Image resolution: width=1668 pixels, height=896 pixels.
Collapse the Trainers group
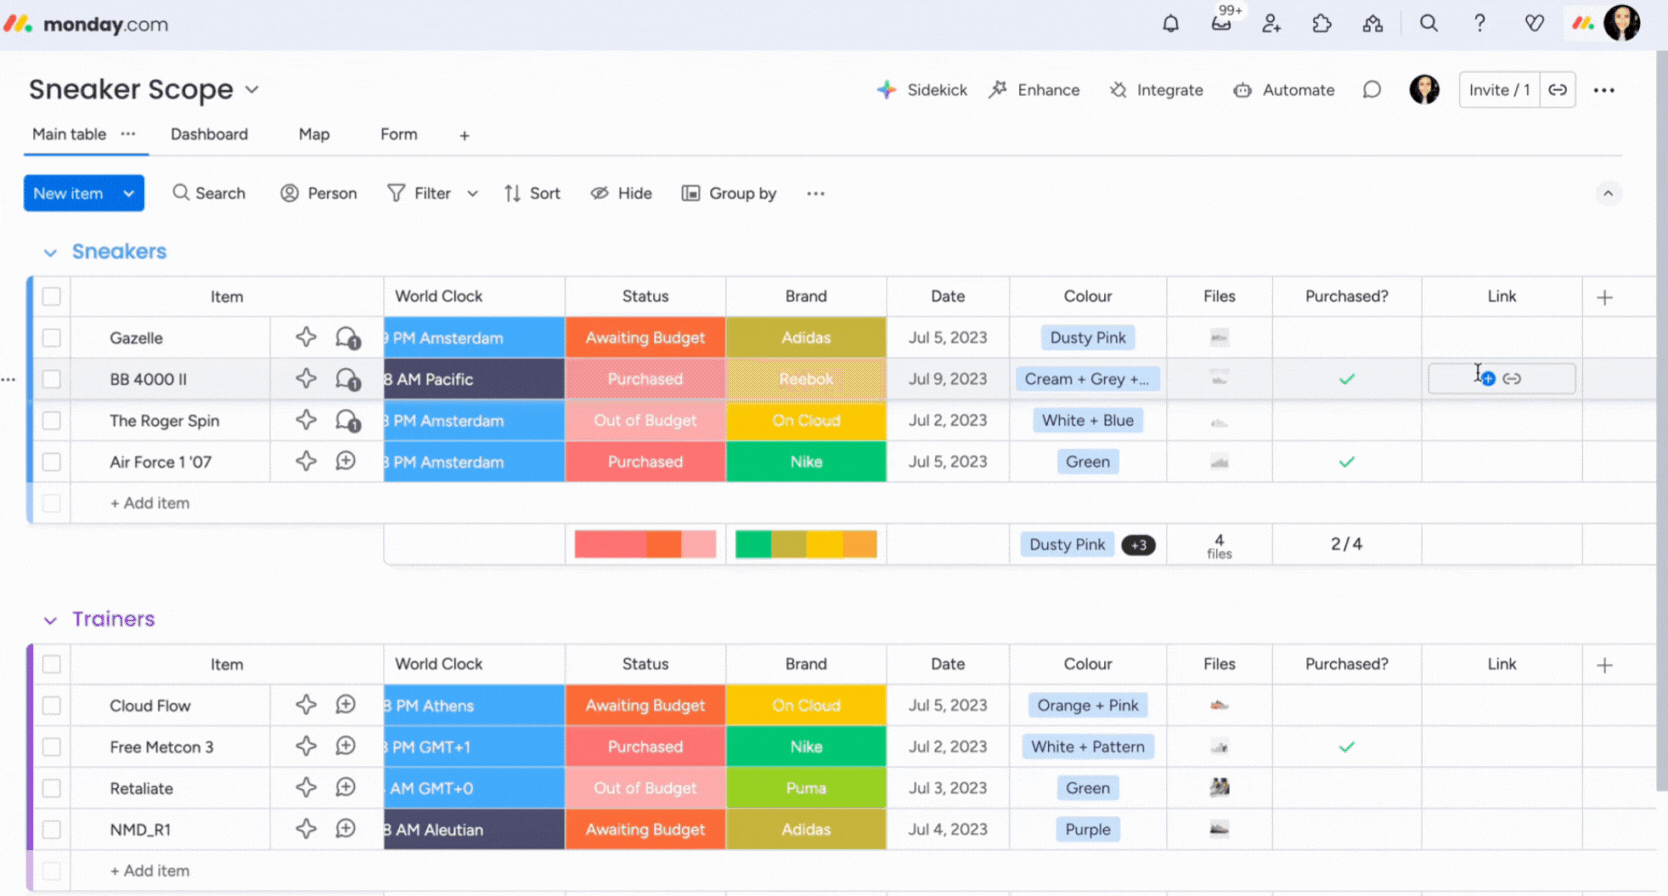click(x=50, y=621)
